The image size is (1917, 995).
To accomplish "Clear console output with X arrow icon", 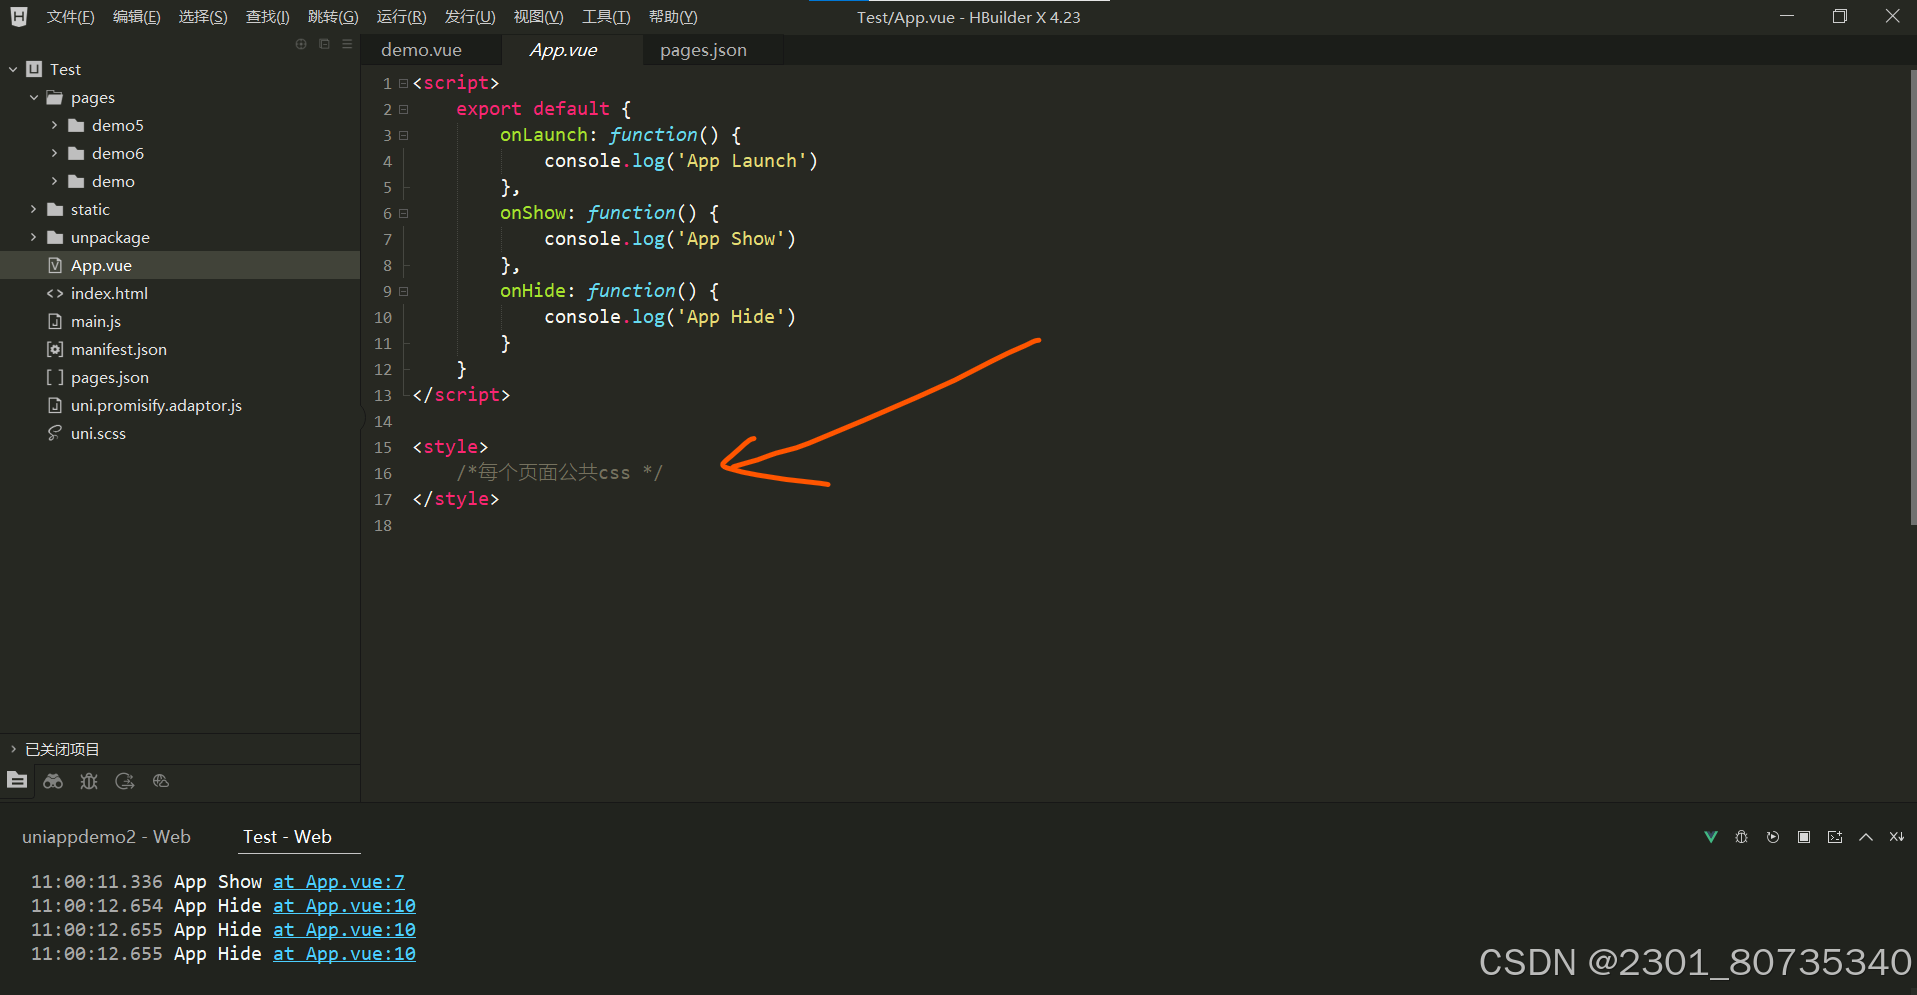I will 1897,837.
